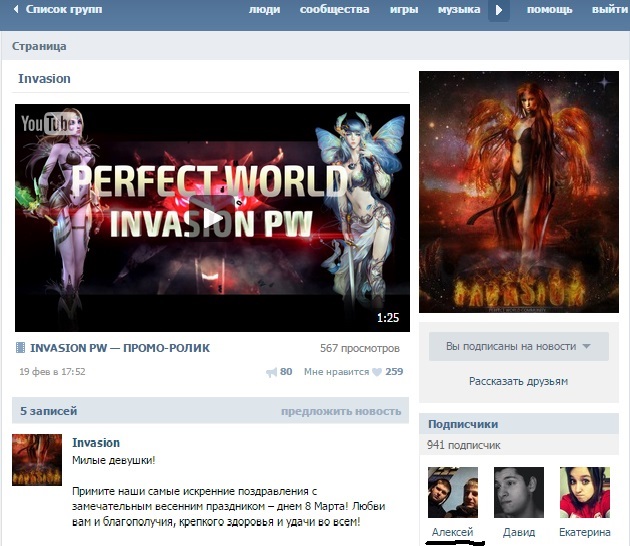The width and height of the screenshot is (630, 546).
Task: Click the Давид name link
Action: (519, 532)
